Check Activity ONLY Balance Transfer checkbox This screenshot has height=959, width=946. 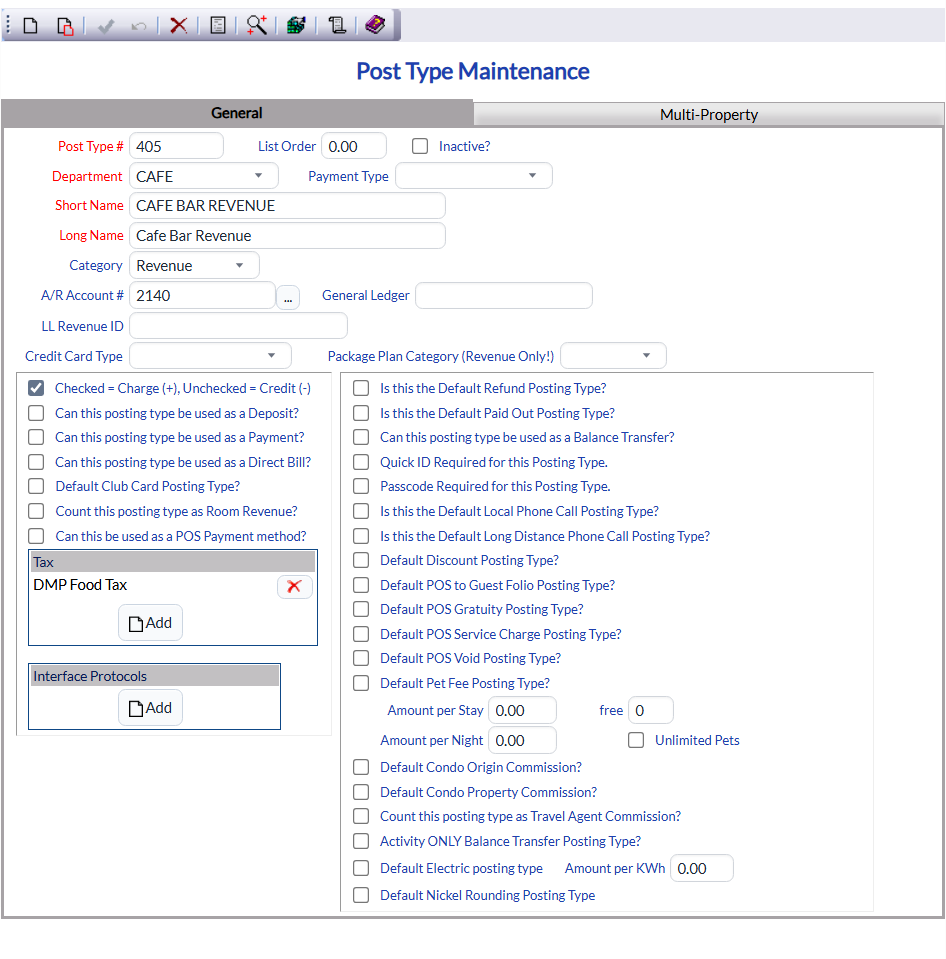pos(361,842)
